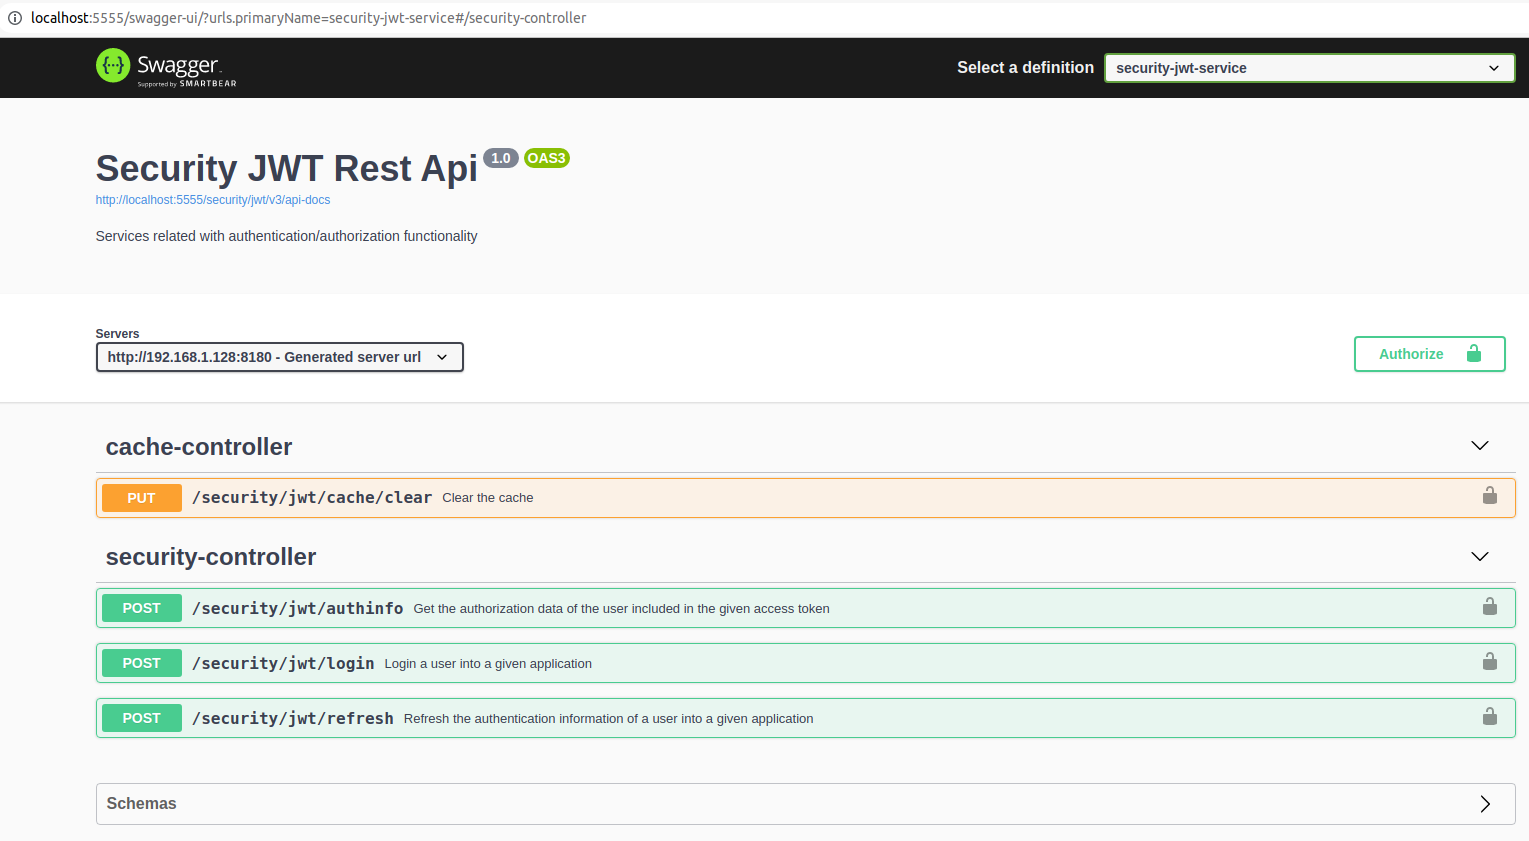
Task: Expand the POST /security/jwt/refresh operation
Action: [x=293, y=719]
